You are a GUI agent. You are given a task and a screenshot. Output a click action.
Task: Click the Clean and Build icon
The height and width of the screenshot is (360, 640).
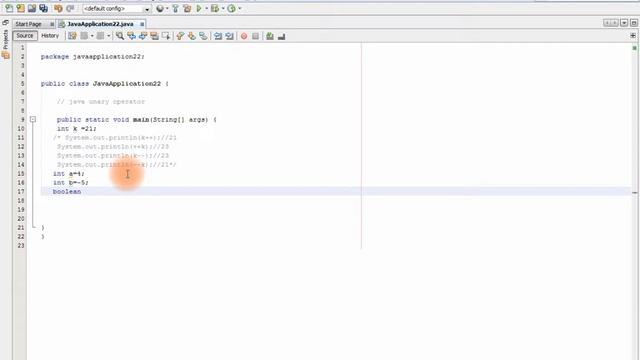(x=187, y=9)
